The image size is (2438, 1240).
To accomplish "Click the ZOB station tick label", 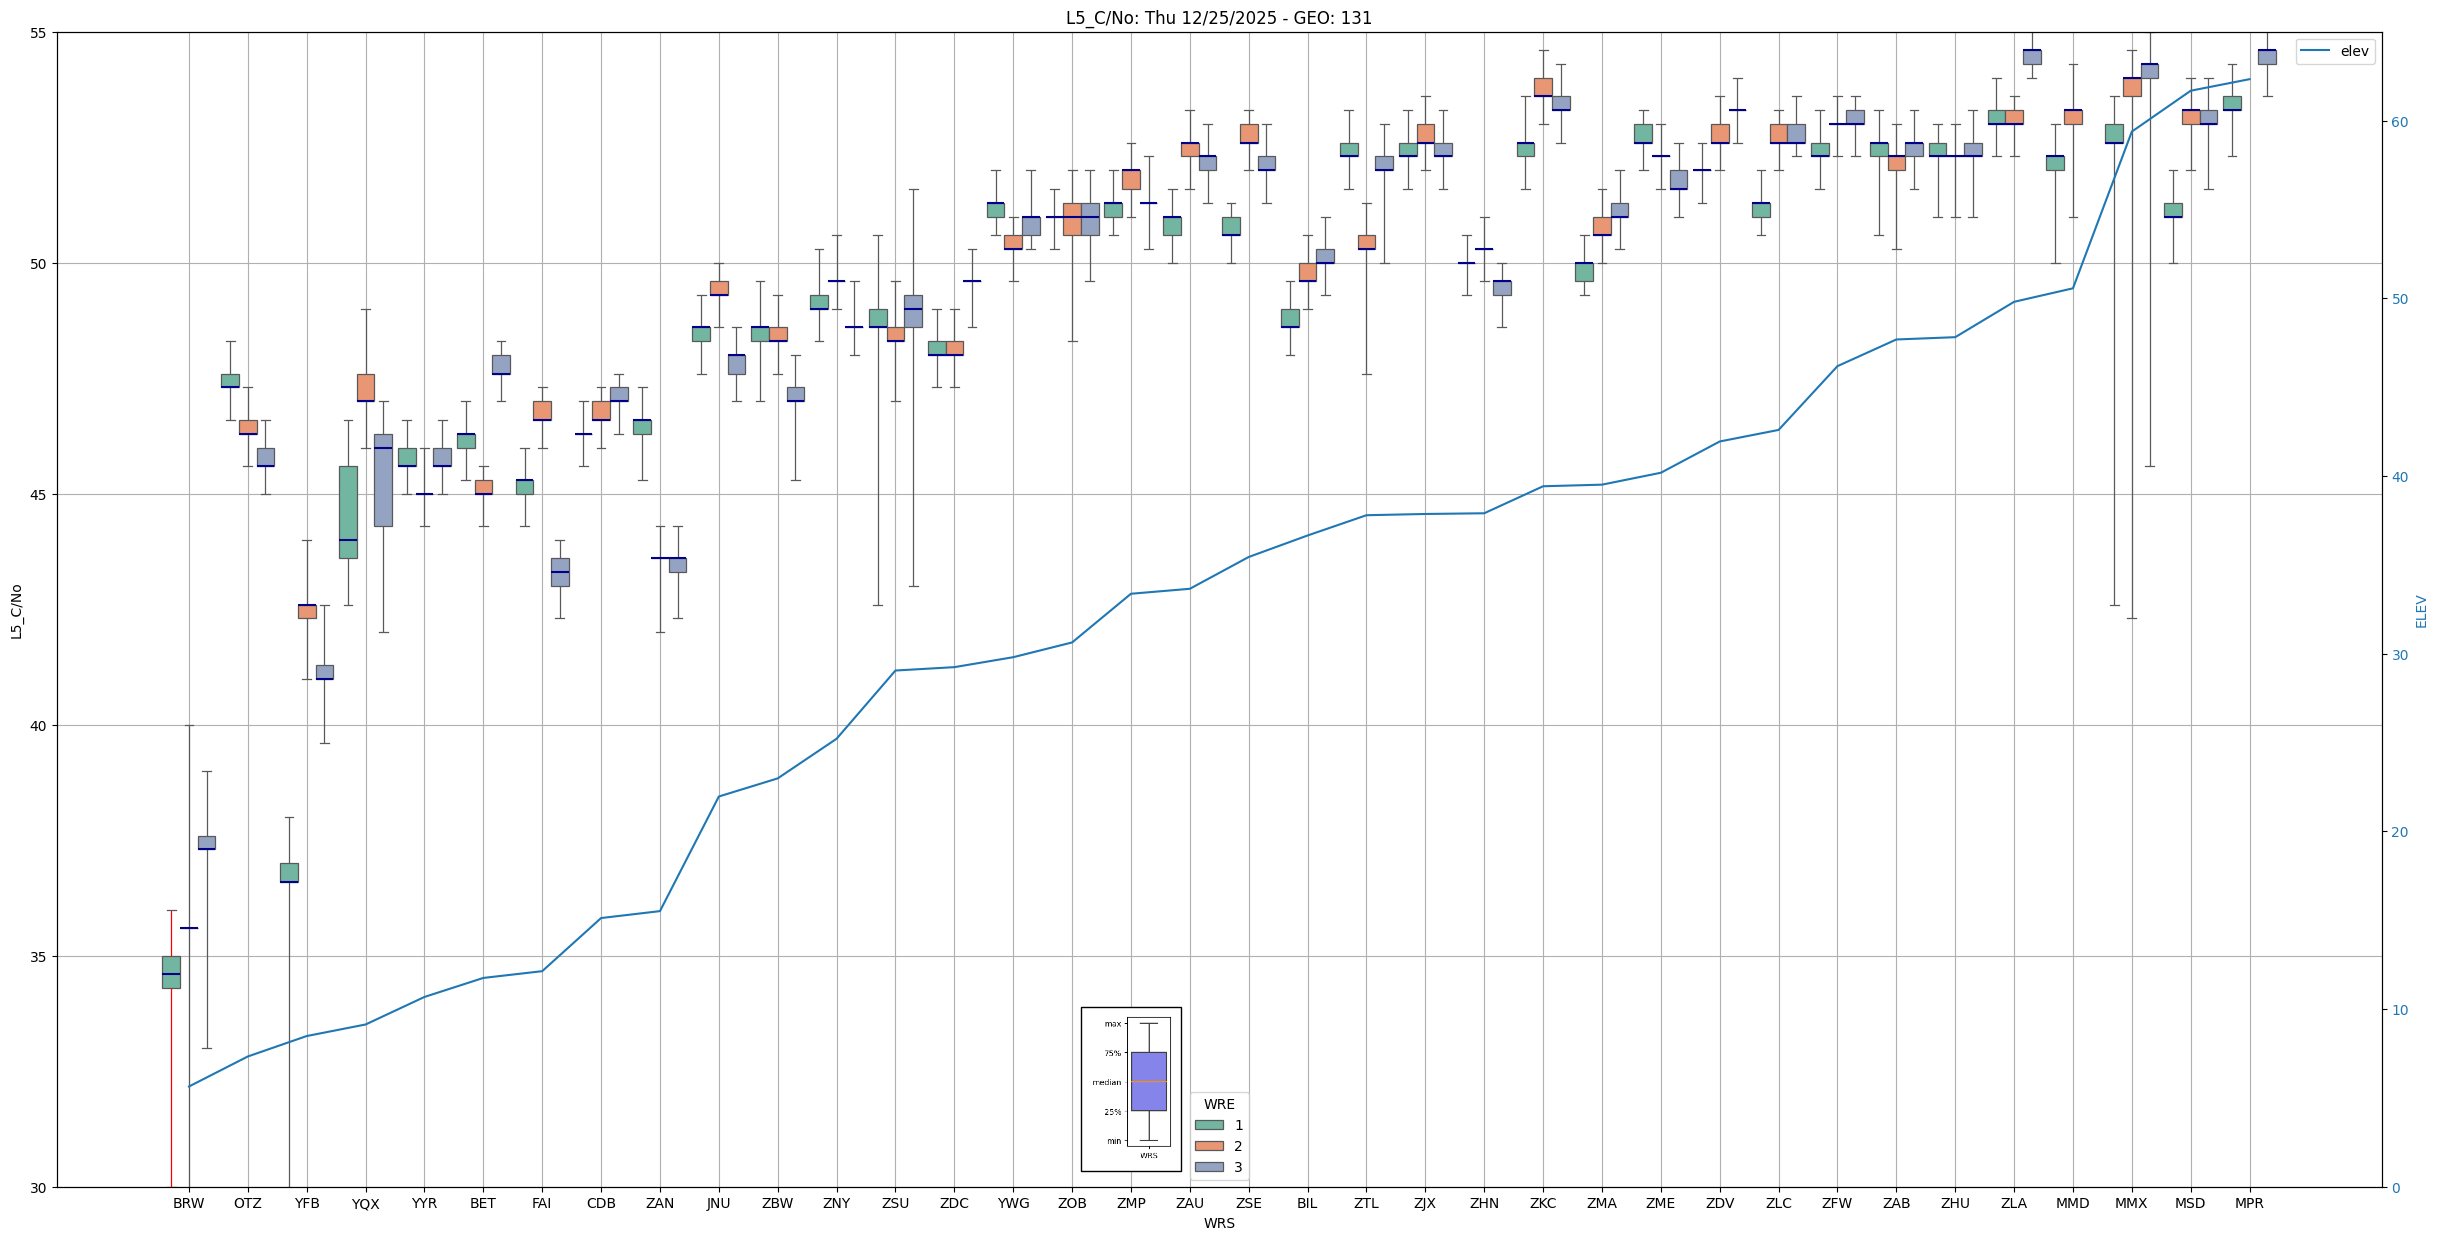I will pos(1072,1203).
